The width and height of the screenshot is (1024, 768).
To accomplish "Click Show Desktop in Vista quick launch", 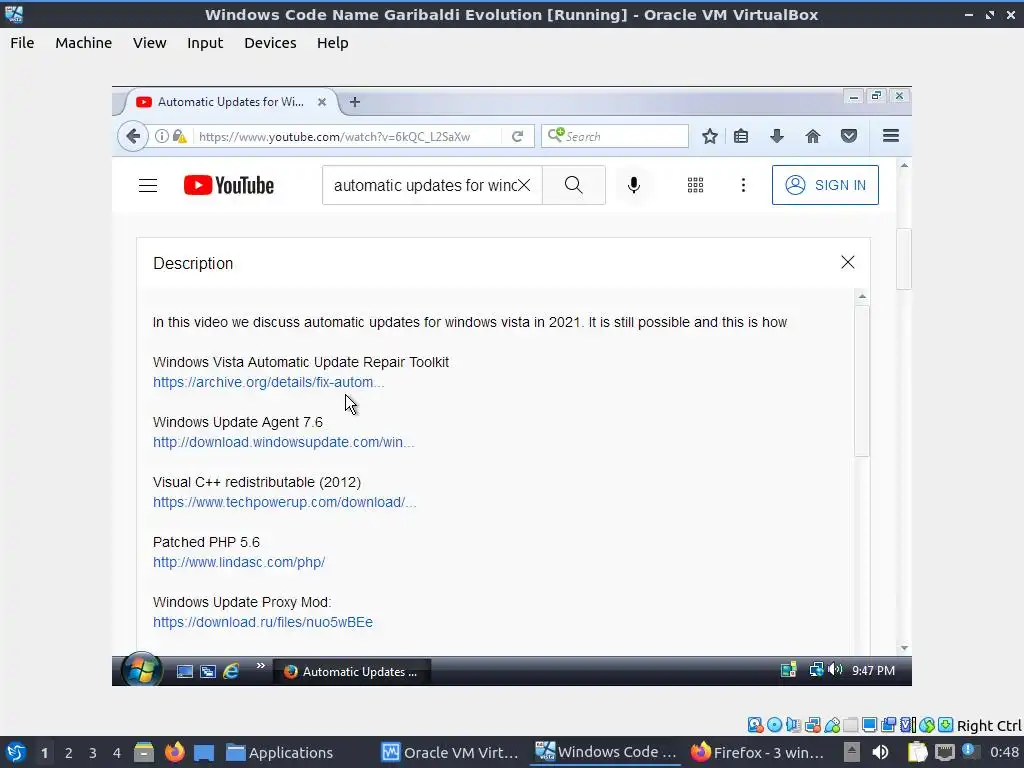I will click(185, 671).
